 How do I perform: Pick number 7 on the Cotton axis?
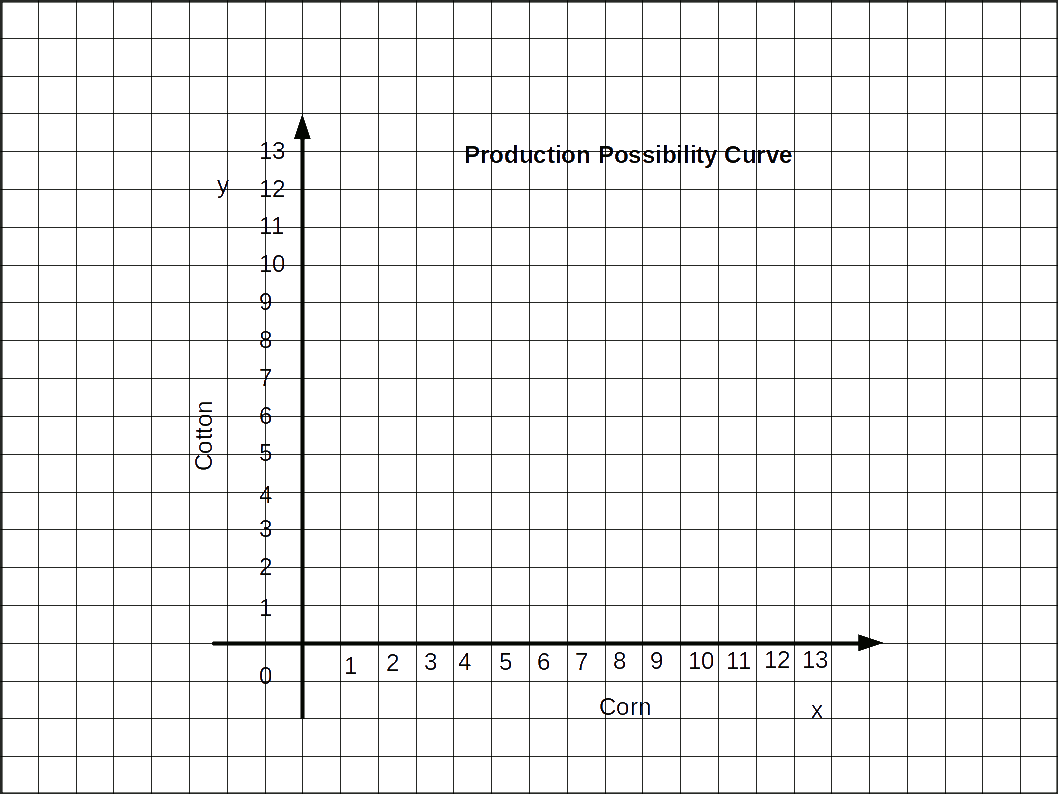[x=266, y=378]
